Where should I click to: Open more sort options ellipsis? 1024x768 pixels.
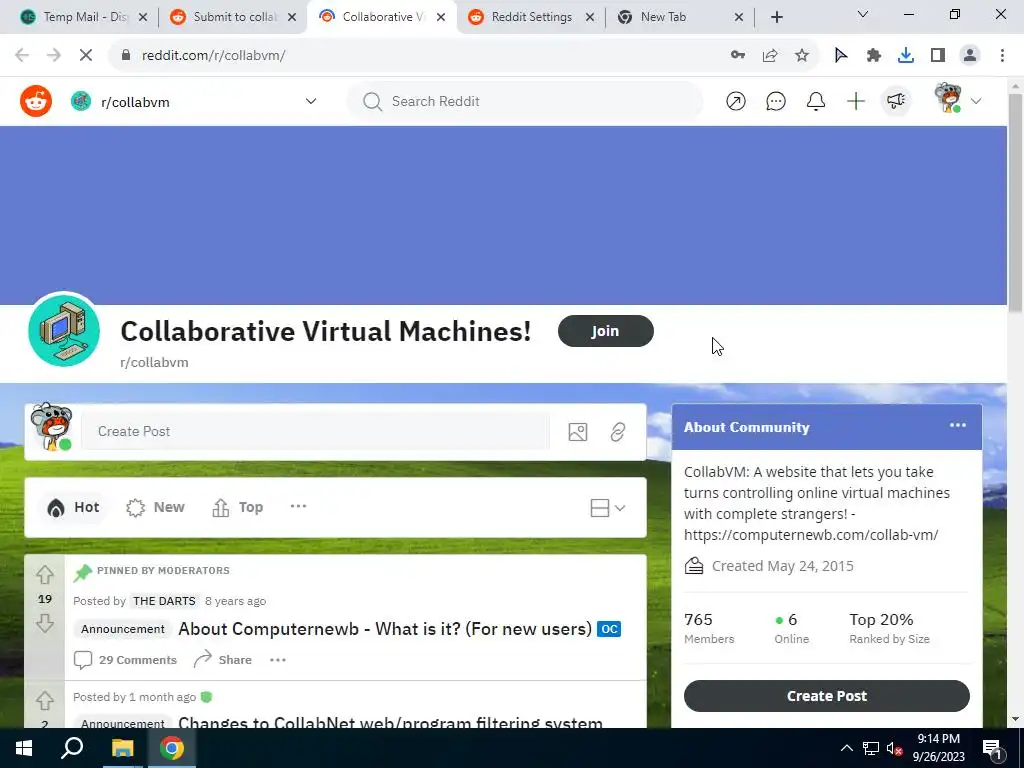point(298,506)
